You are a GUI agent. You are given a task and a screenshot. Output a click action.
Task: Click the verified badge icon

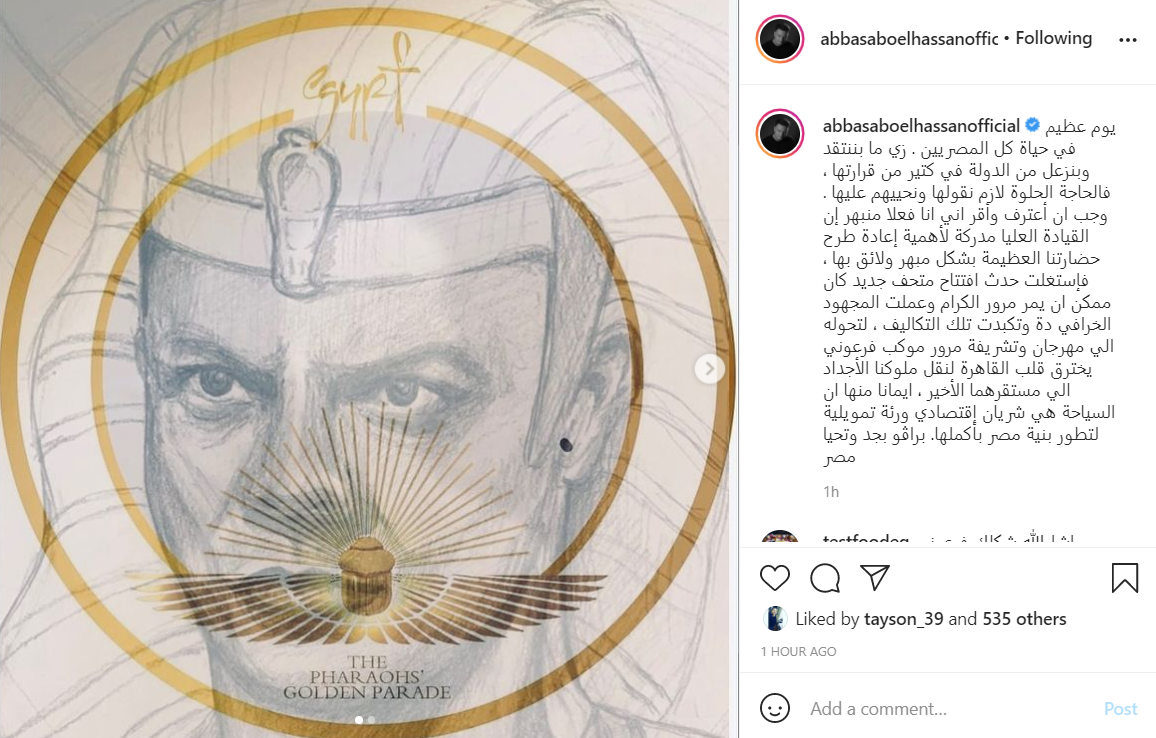tap(1033, 125)
